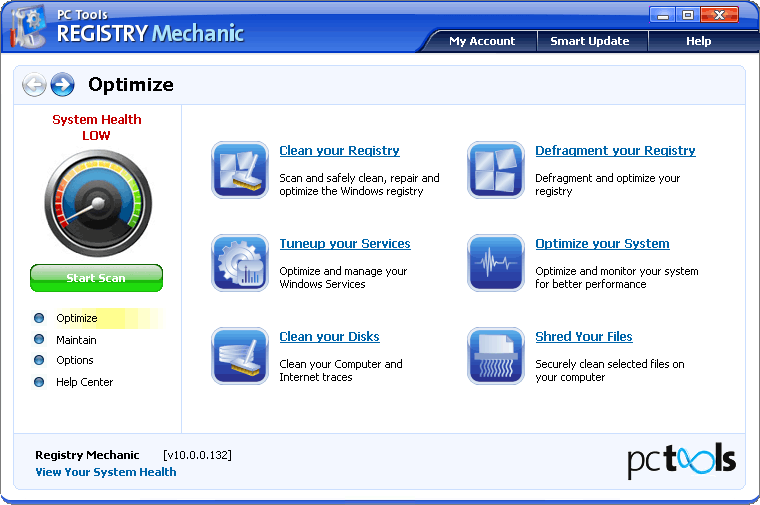The height and width of the screenshot is (505, 760).
Task: Click the Clean your Registry broom icon
Action: (240, 170)
